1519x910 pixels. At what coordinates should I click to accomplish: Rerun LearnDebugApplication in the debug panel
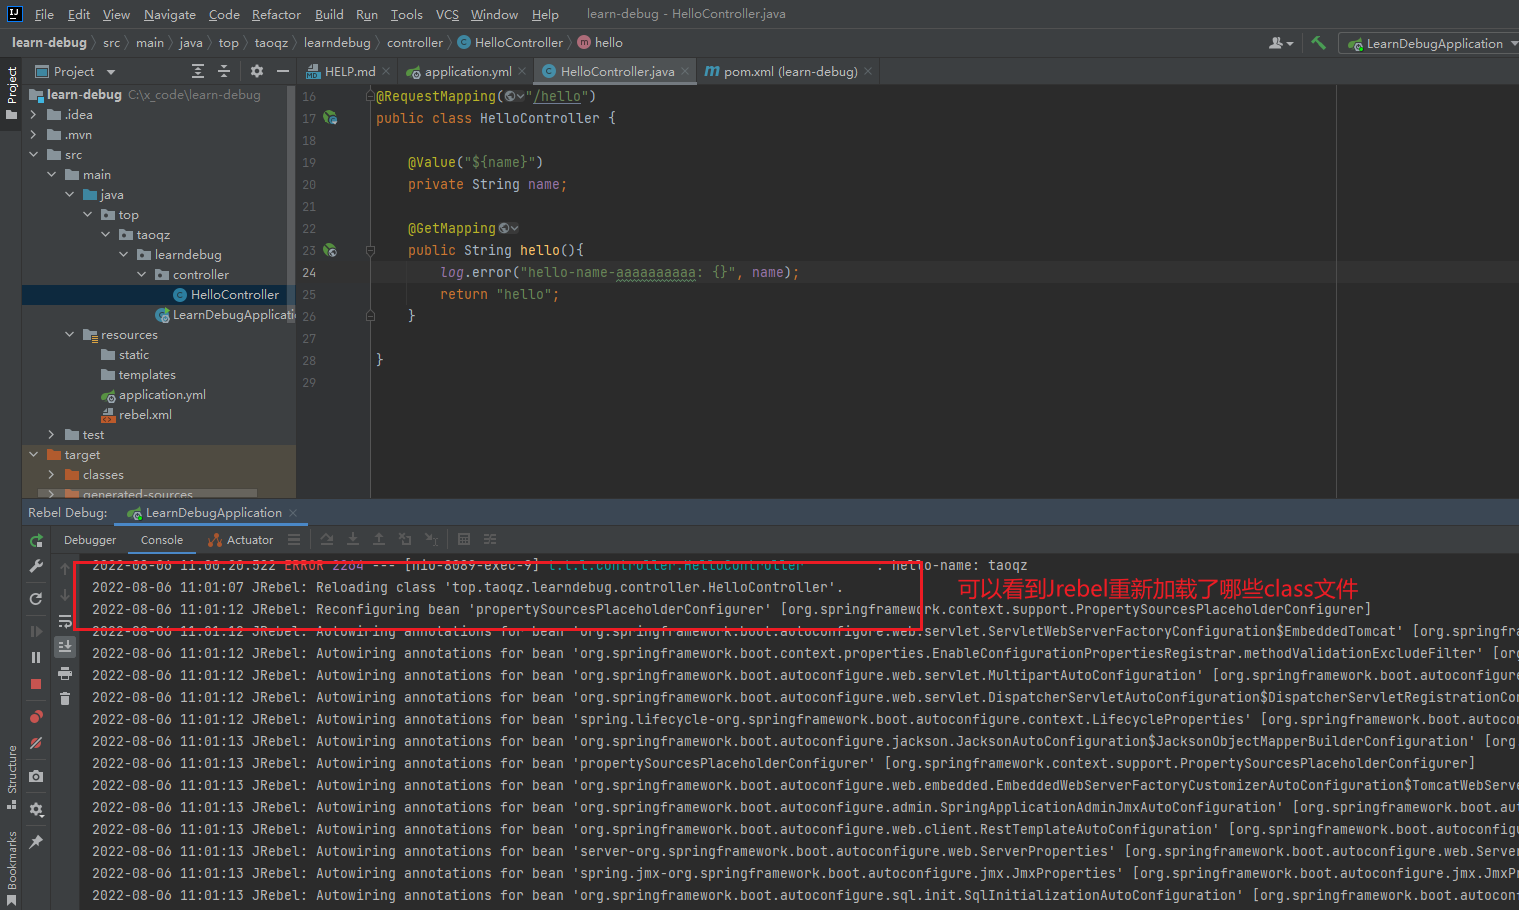click(x=36, y=540)
